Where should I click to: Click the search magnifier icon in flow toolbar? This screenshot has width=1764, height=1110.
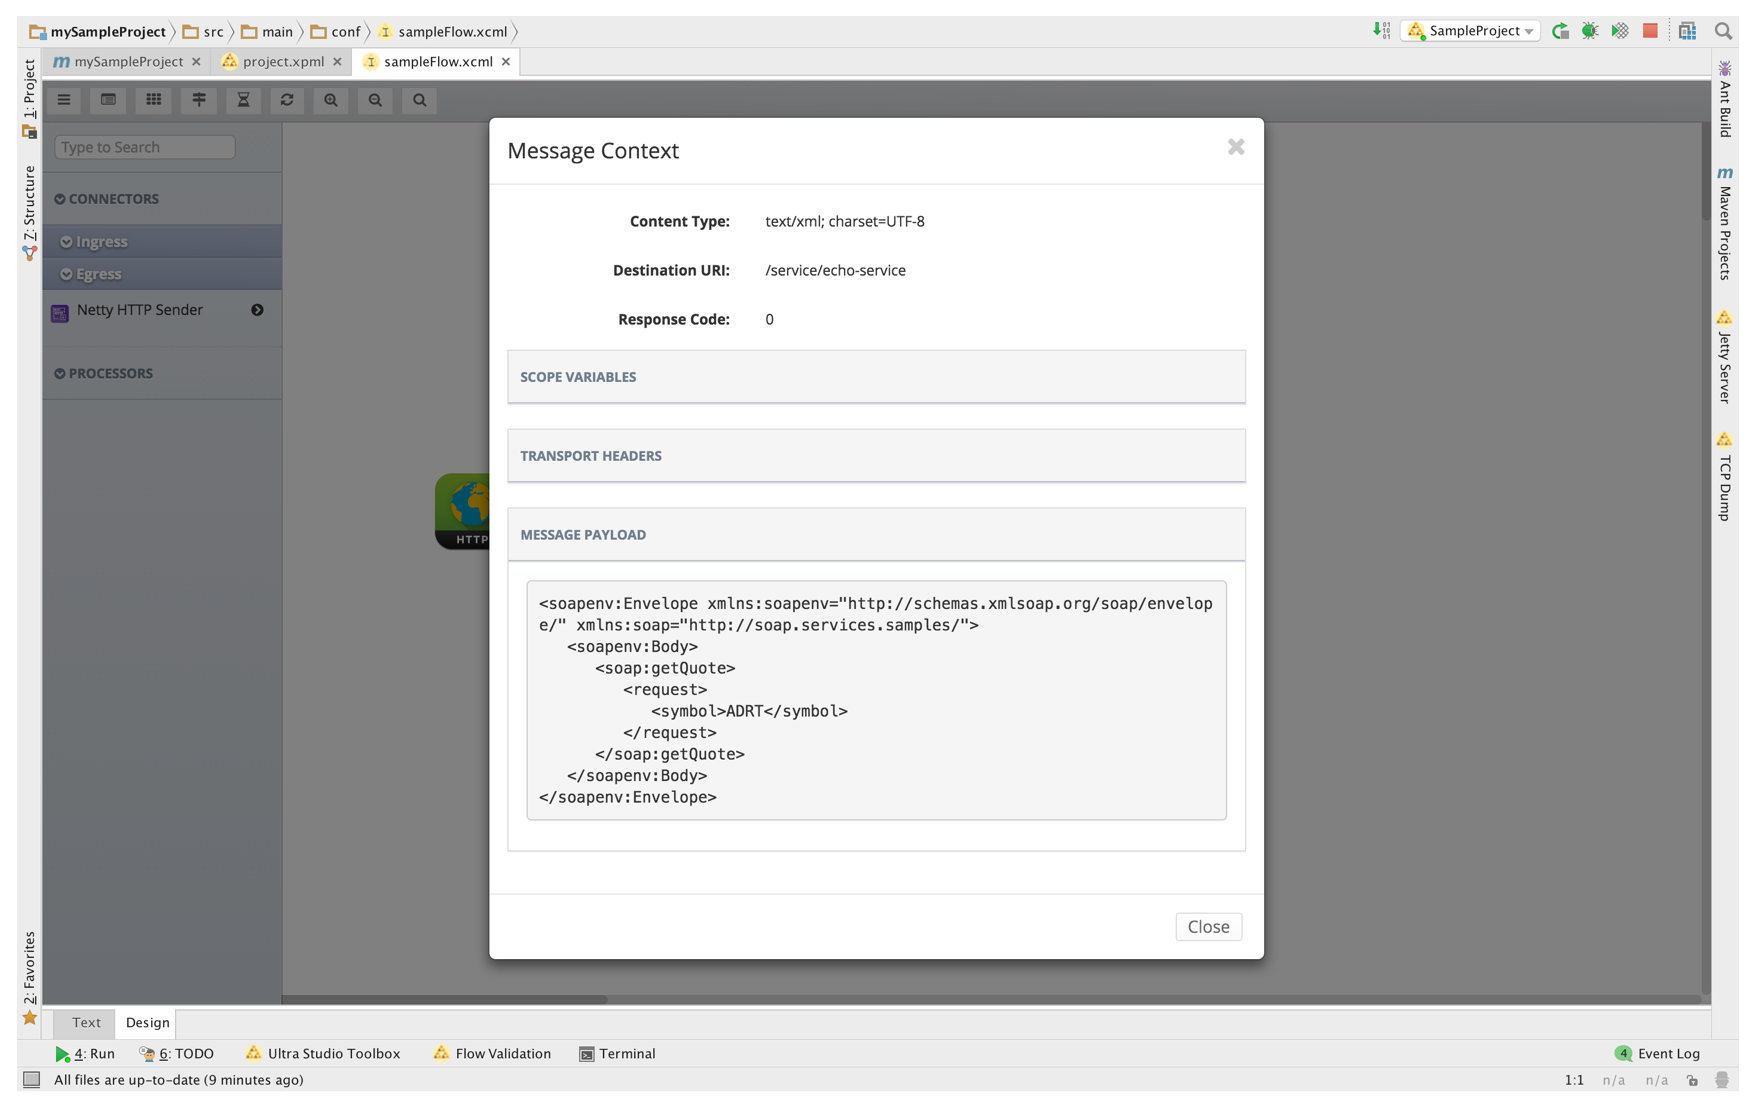(420, 100)
